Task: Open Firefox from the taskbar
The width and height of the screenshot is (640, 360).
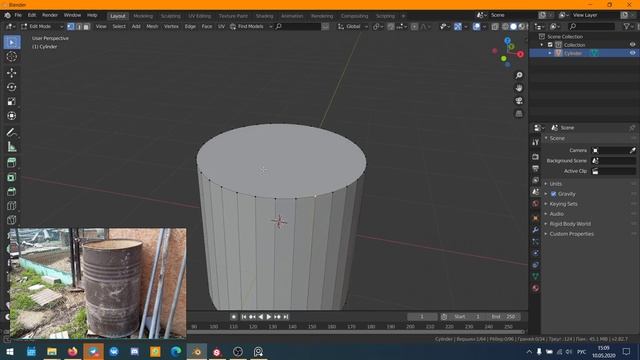Action: [73, 351]
